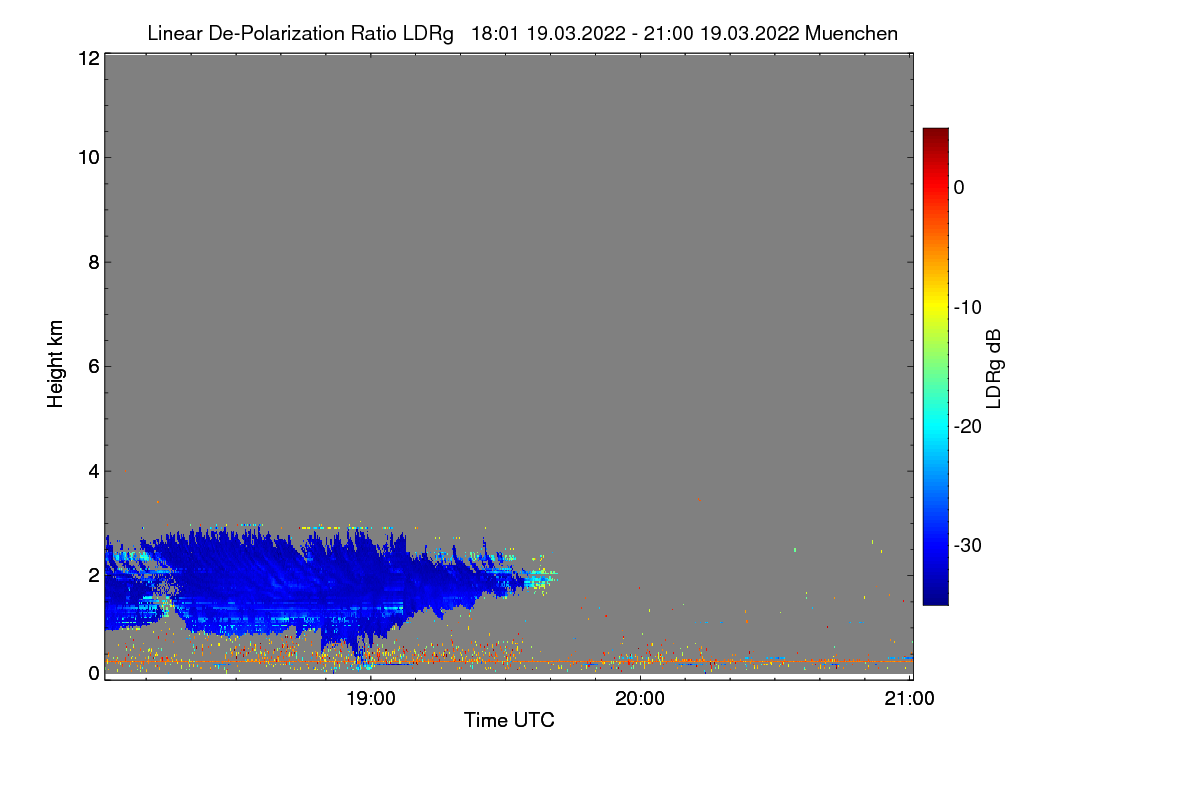Click the dark red top of colorbar

point(935,135)
